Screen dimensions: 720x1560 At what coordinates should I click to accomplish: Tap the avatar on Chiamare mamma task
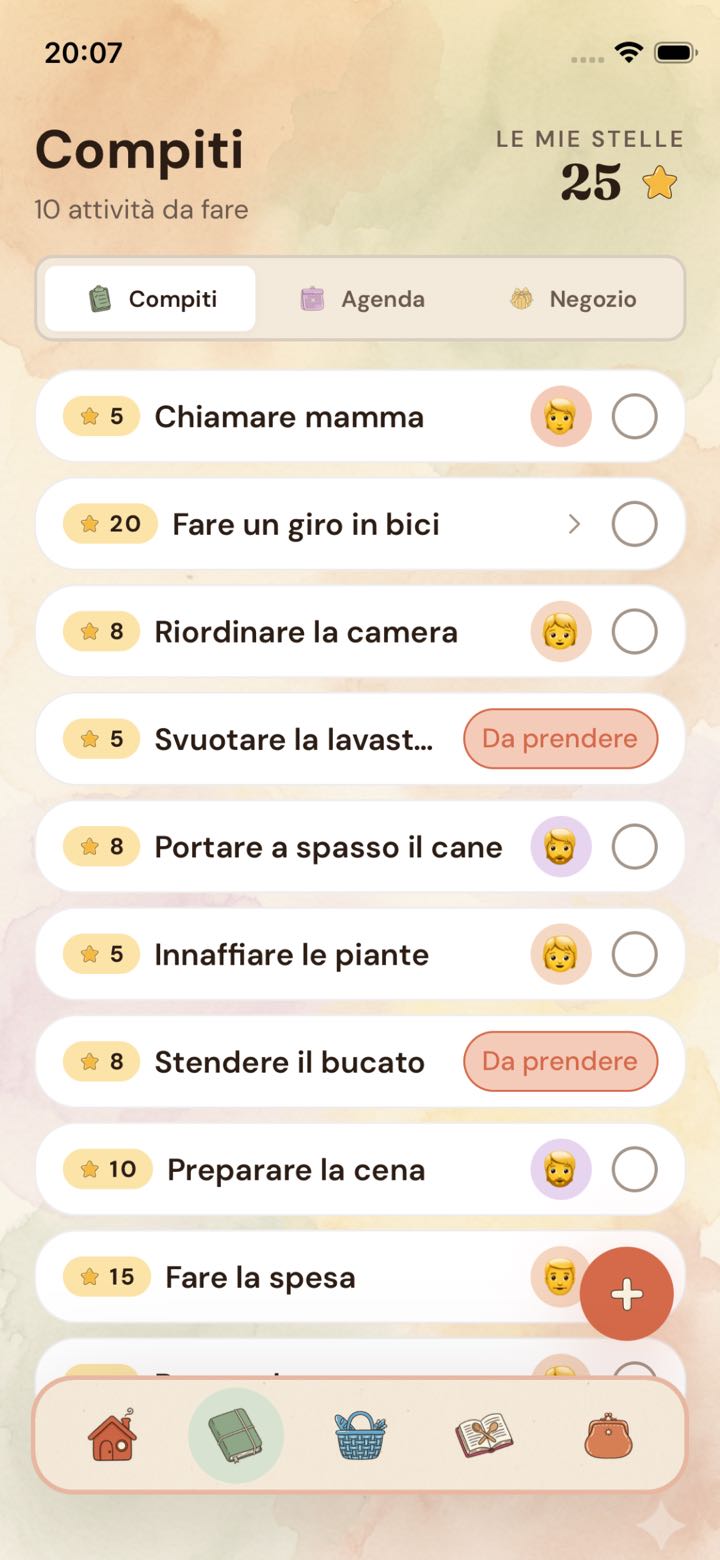560,416
